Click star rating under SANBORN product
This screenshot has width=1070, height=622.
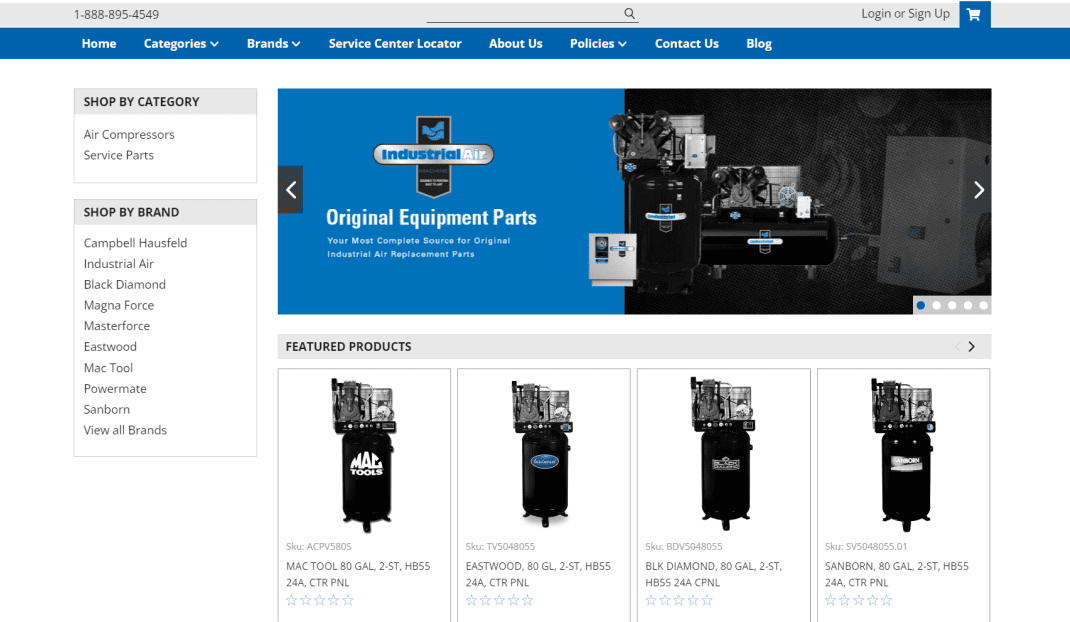(x=858, y=601)
